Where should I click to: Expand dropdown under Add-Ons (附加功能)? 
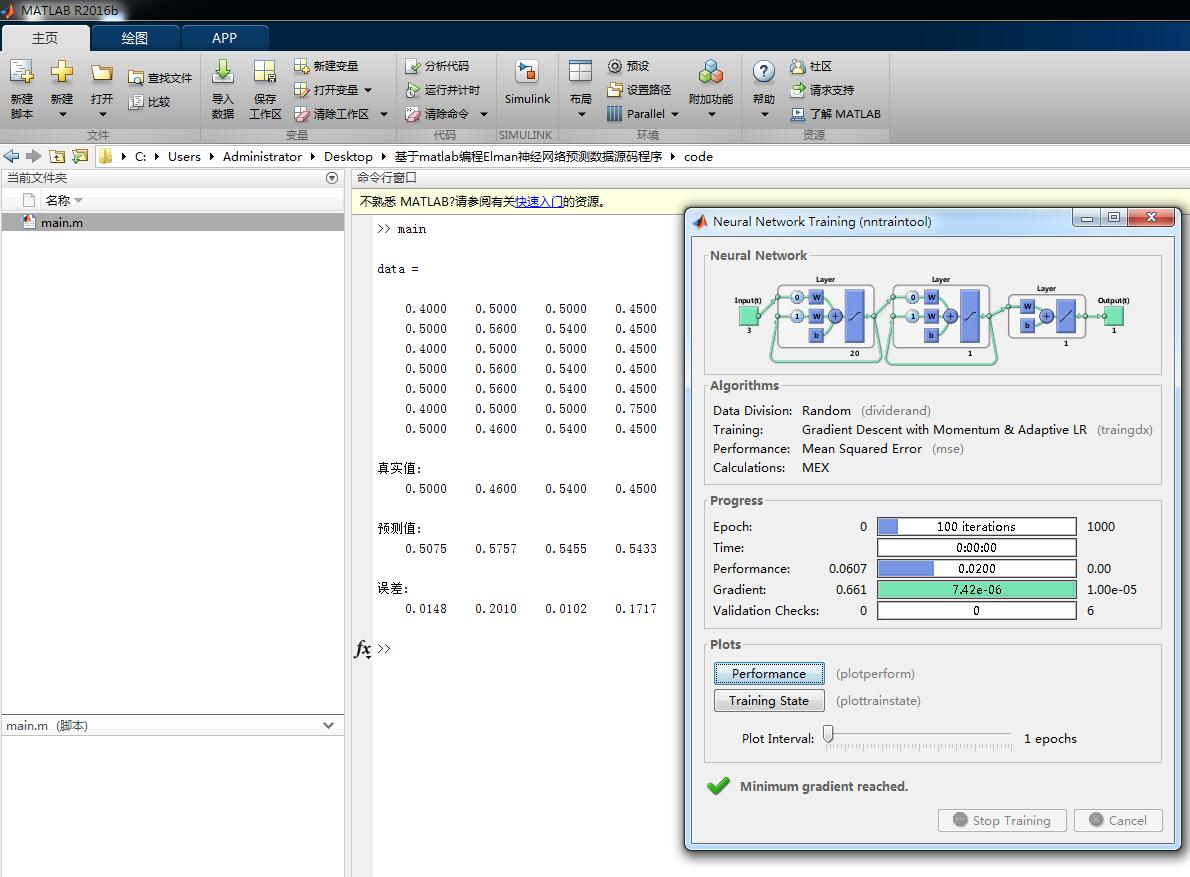711,115
